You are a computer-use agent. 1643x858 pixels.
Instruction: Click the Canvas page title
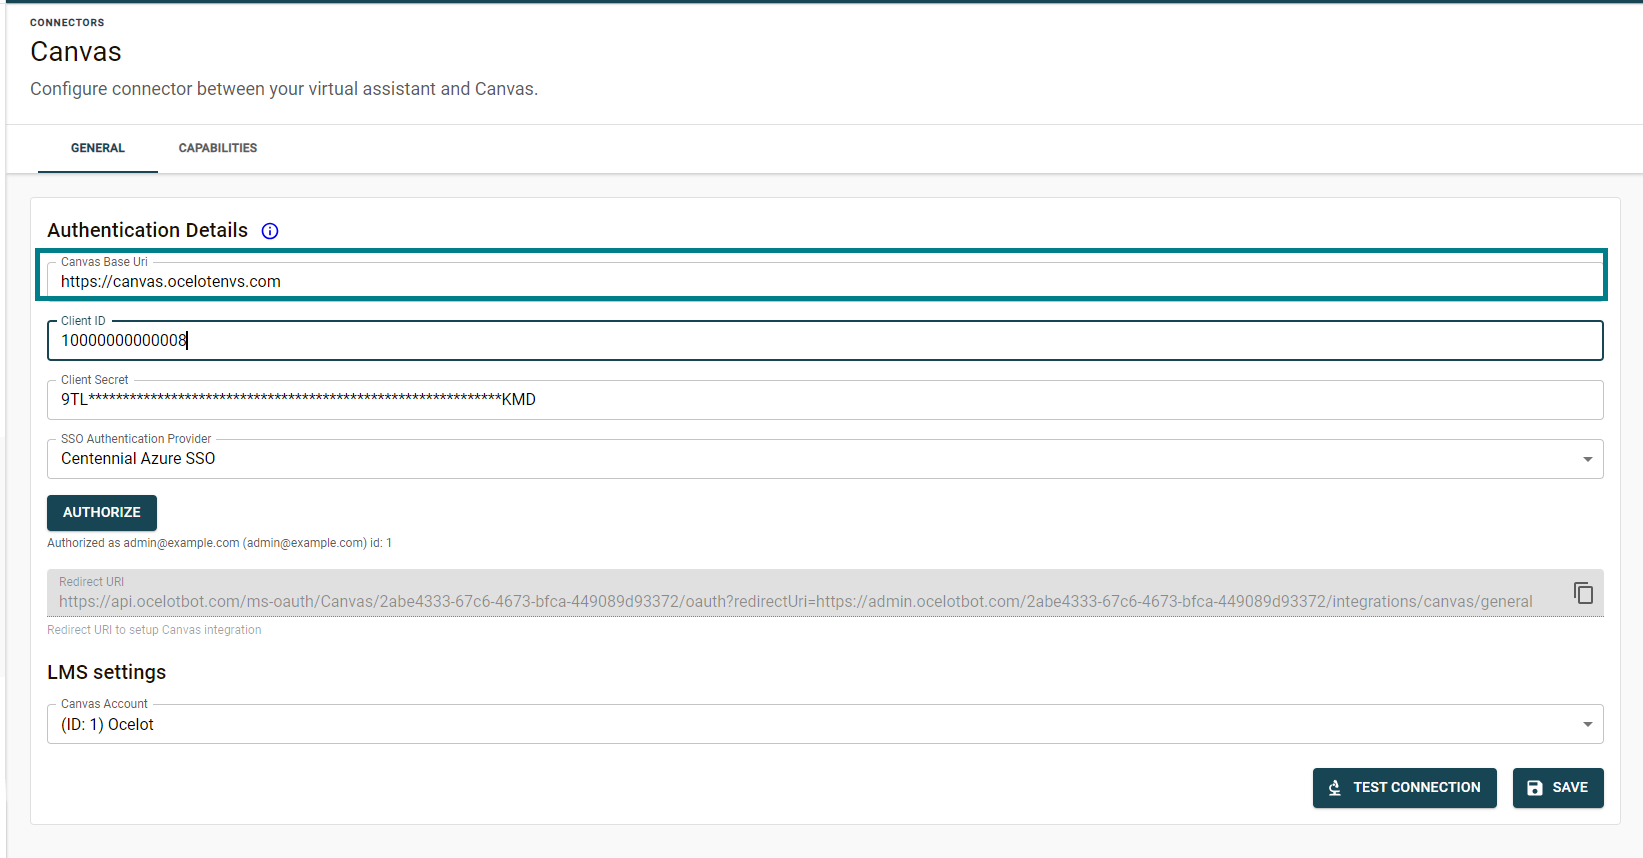pyautogui.click(x=76, y=52)
